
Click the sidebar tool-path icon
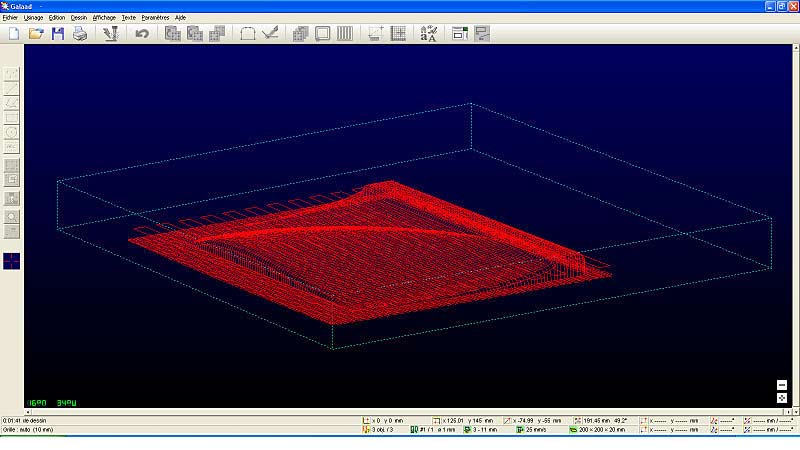coord(12,198)
